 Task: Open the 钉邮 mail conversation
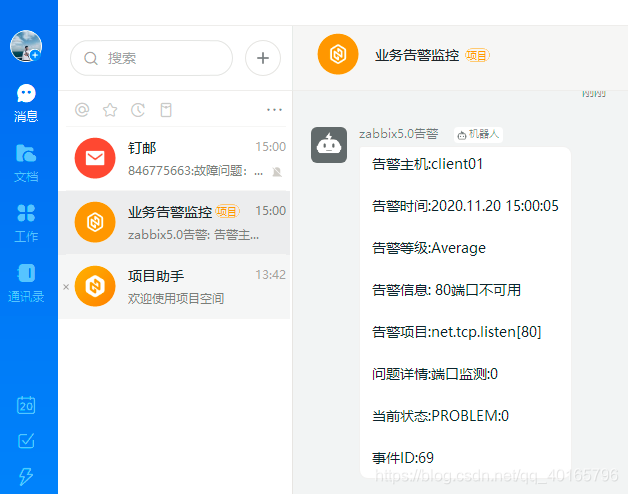175,158
